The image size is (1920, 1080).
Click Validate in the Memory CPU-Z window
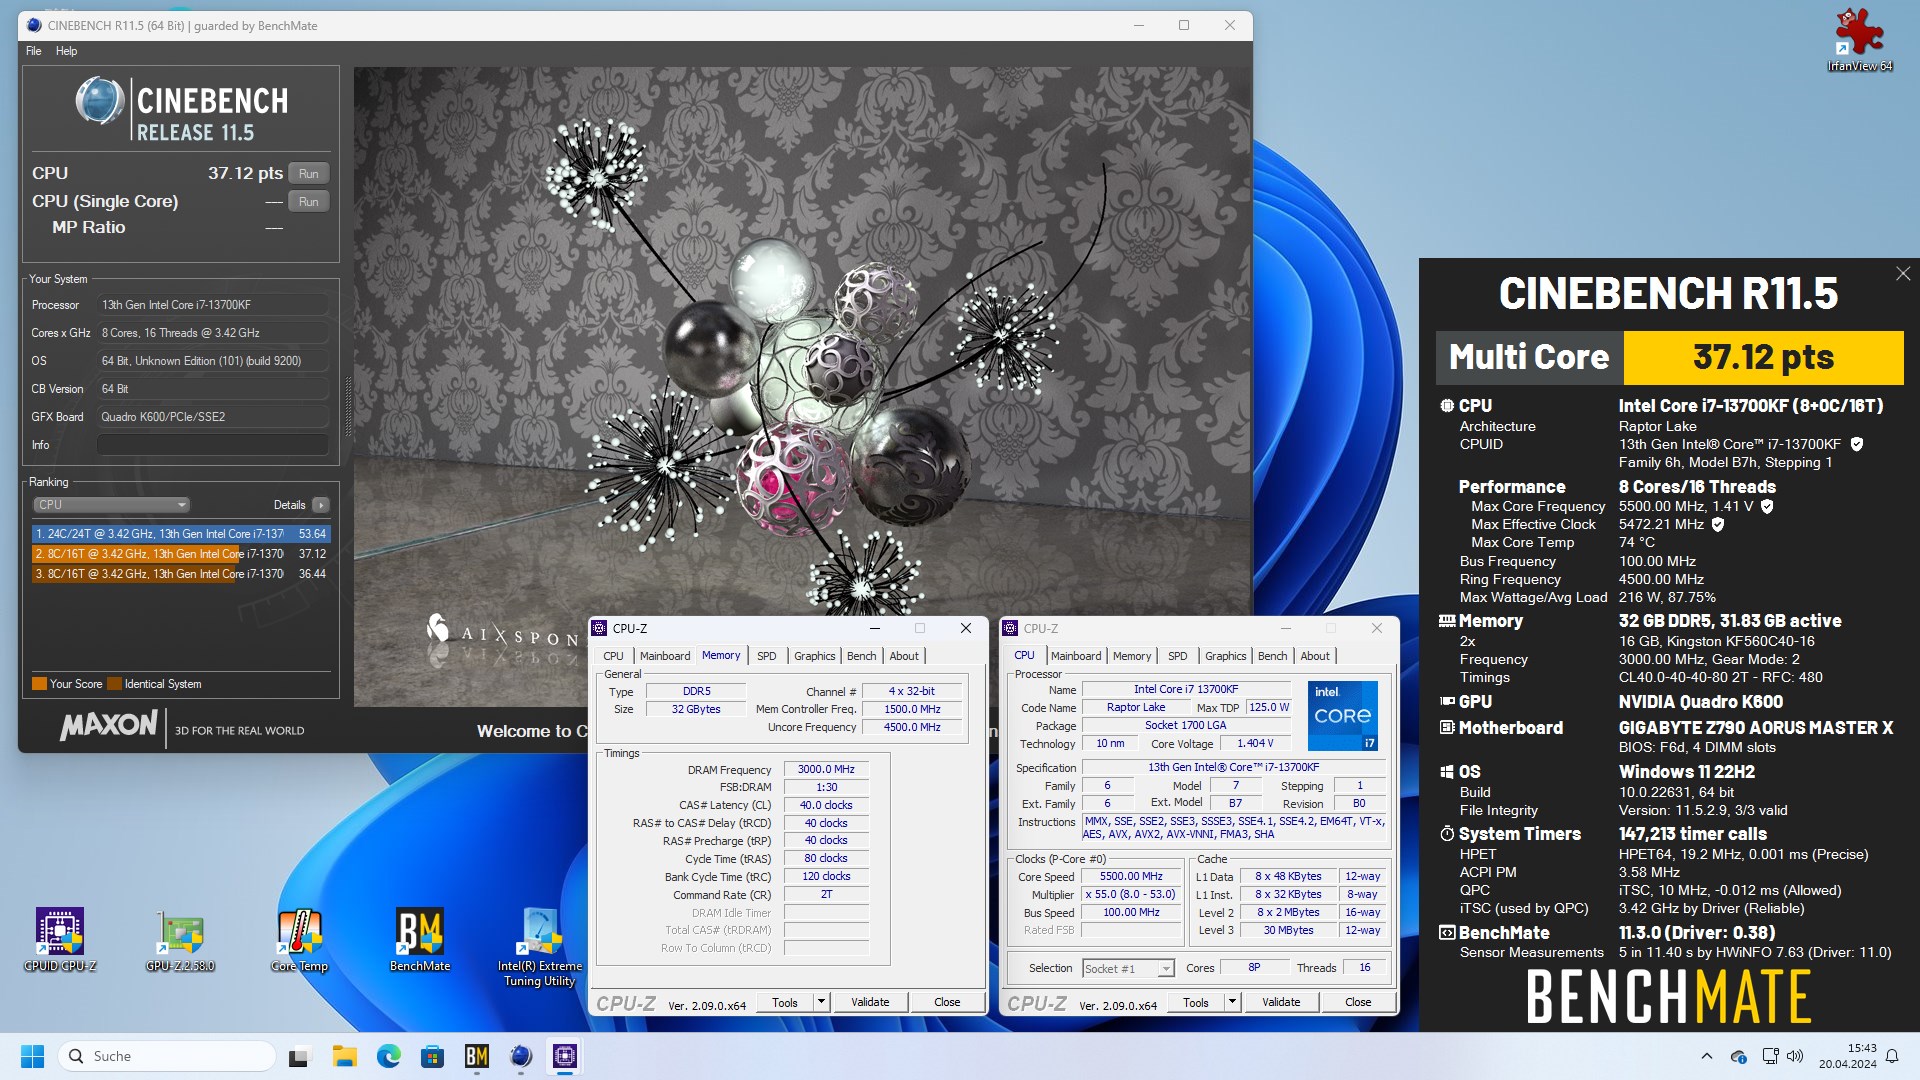tap(870, 1002)
